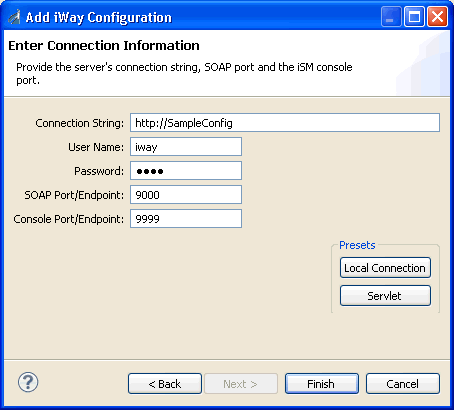
Task: Click the SOAP Port/Endpoint label
Action: 74,195
